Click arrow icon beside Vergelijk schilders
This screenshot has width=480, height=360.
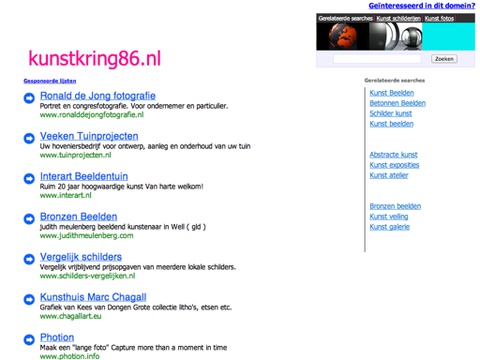coord(29,259)
